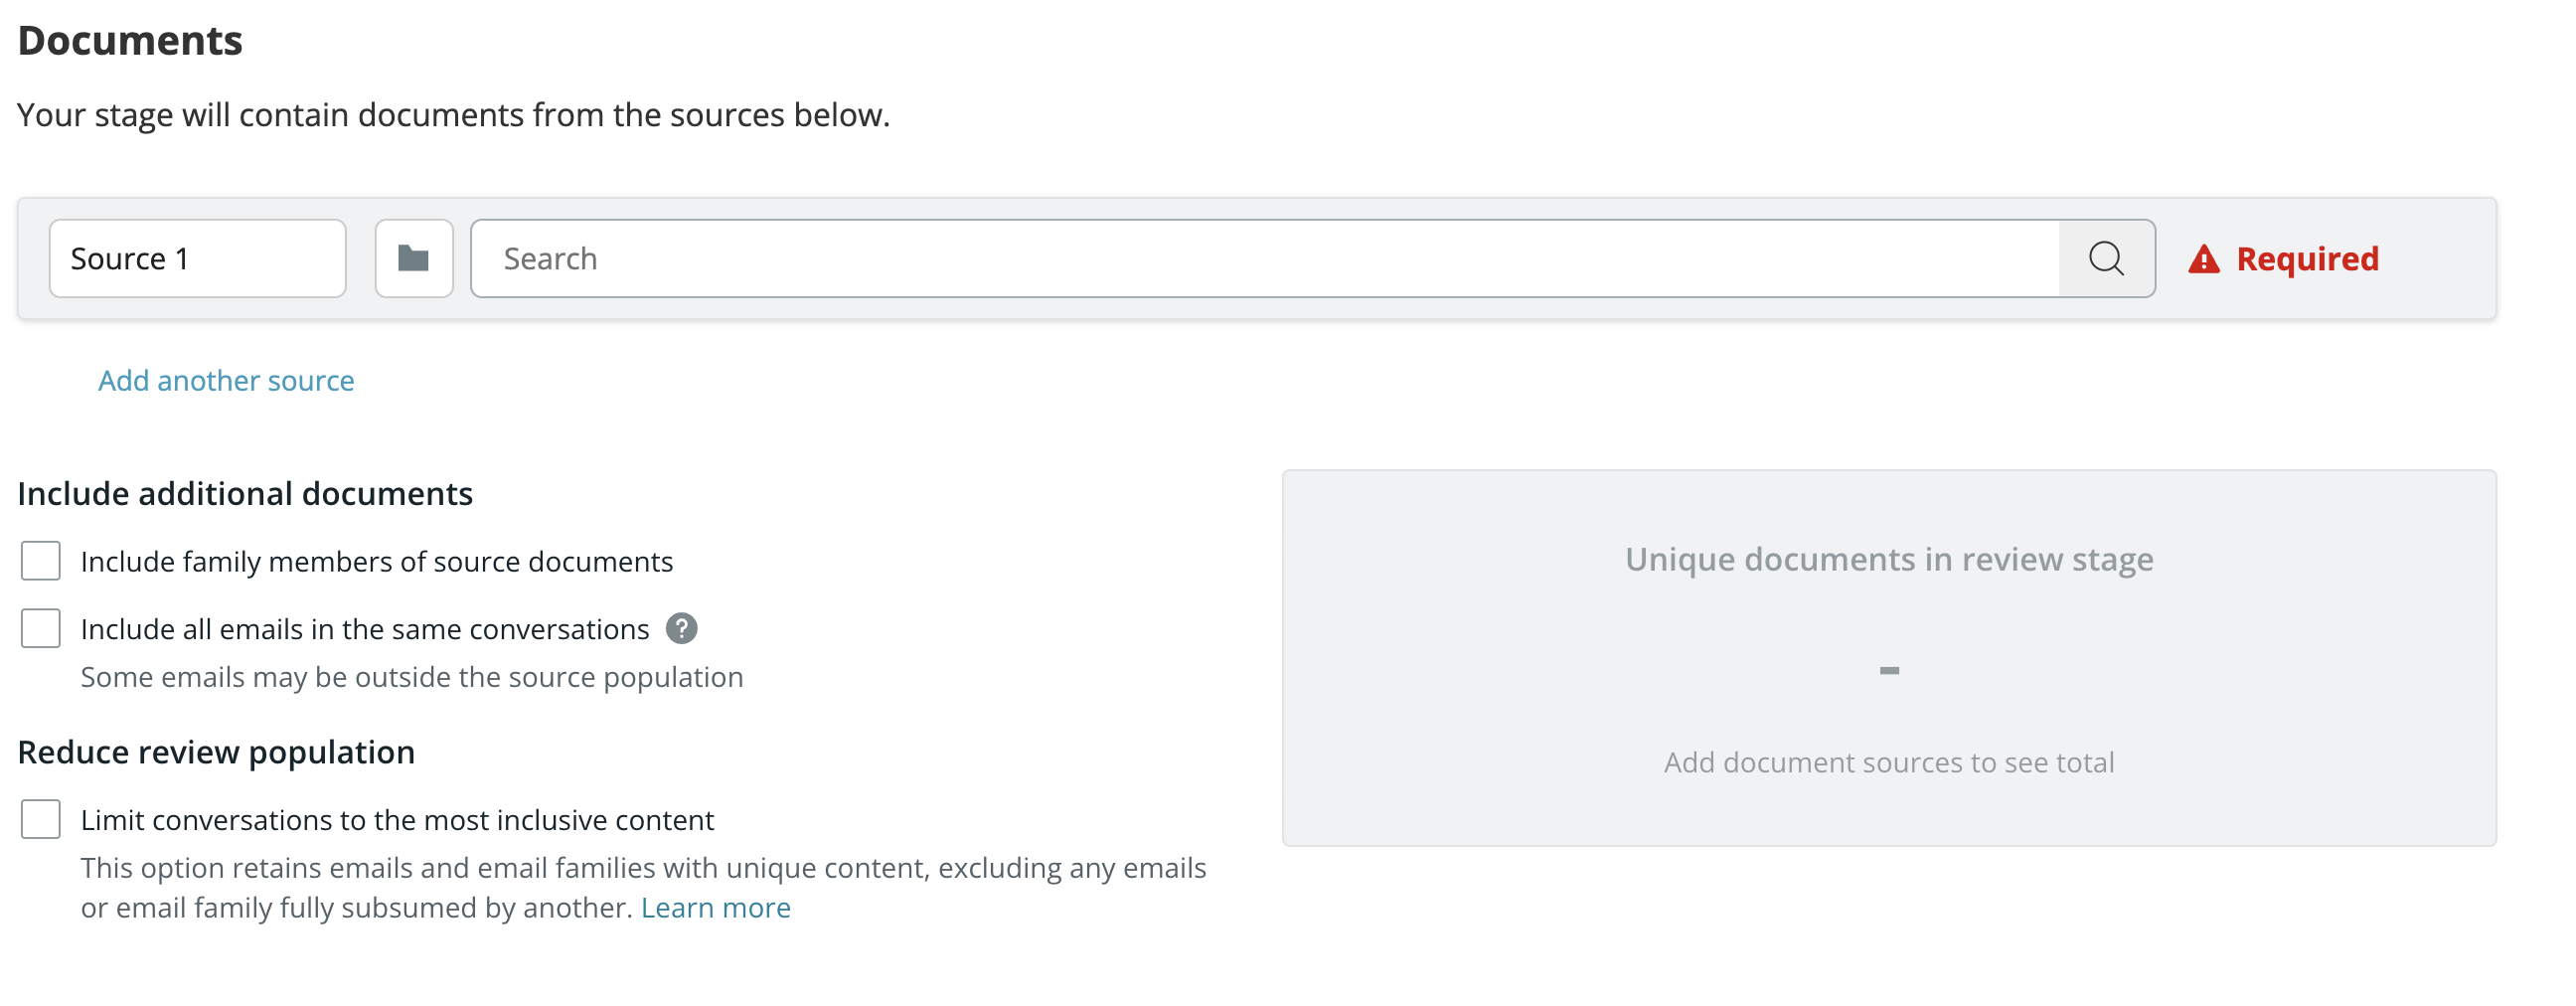Click the magnifying glass search icon
Image resolution: width=2576 pixels, height=1006 pixels.
click(2106, 259)
